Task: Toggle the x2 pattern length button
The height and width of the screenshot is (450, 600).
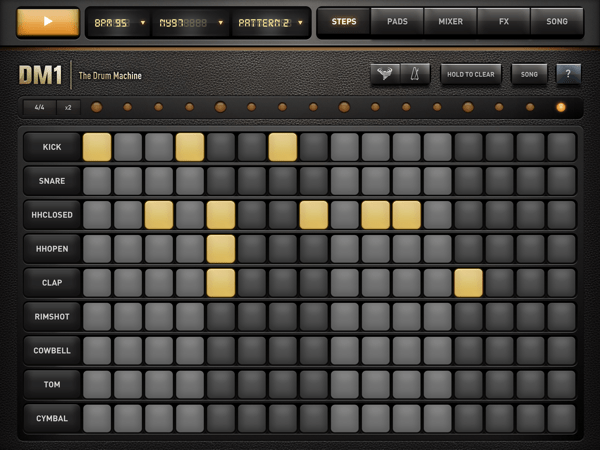Action: 68,107
